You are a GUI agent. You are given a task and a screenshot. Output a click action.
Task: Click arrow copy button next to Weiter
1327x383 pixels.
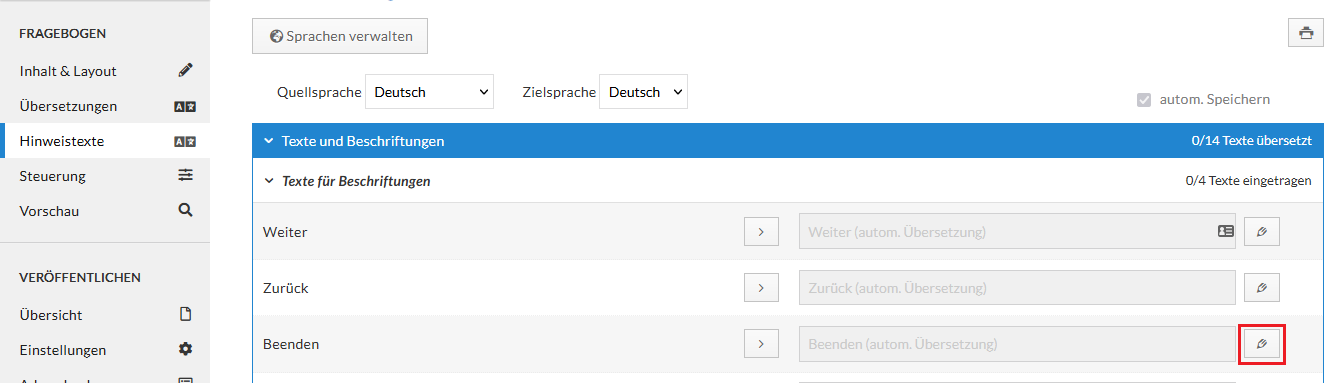761,232
